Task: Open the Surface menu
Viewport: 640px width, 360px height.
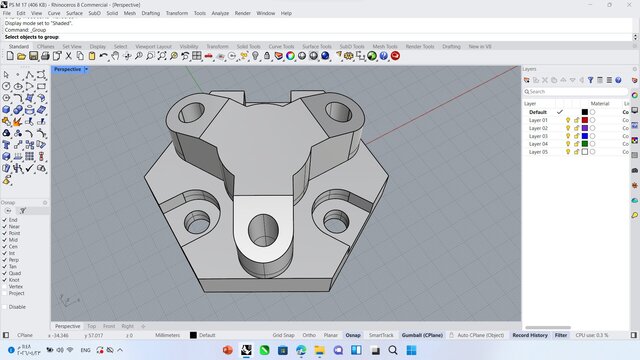Action: point(74,13)
